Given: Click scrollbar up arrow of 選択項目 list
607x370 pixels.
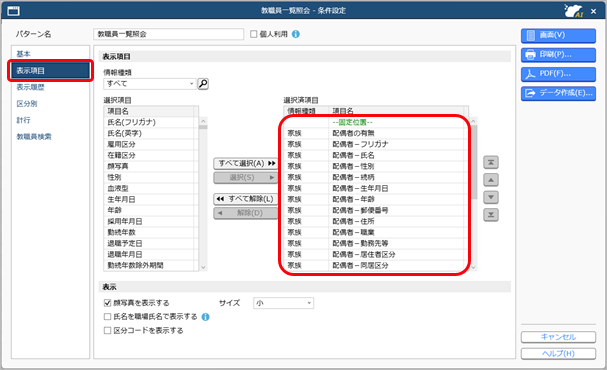Looking at the screenshot, I should pos(203,121).
